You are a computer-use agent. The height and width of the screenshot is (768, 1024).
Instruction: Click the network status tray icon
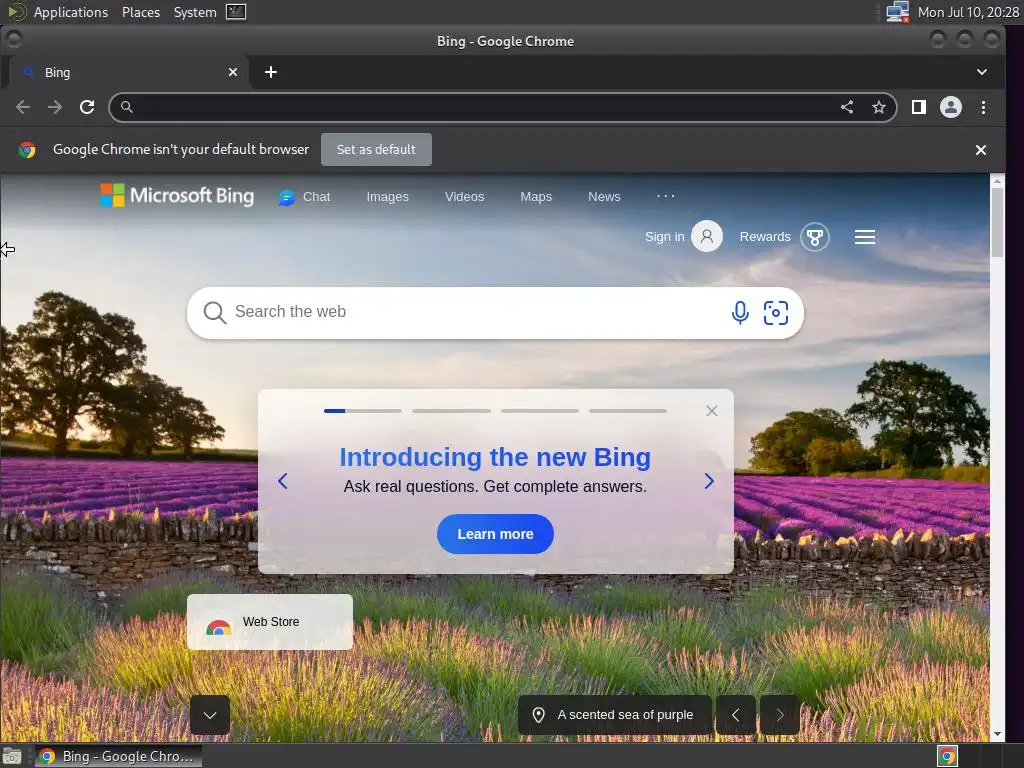[x=897, y=12]
